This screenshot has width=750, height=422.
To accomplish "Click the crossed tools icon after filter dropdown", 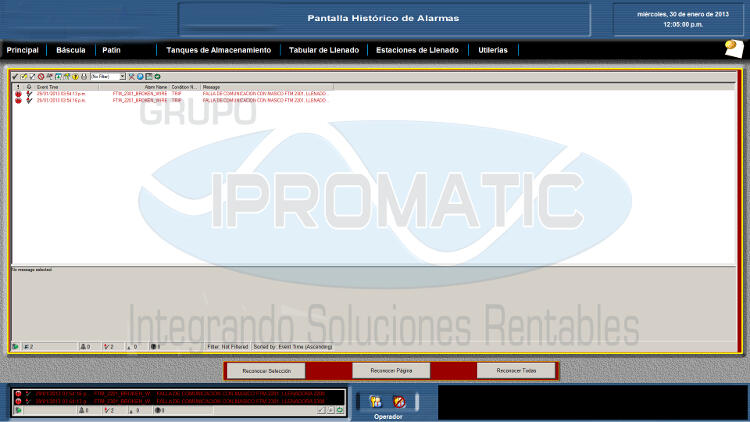I will click(132, 77).
